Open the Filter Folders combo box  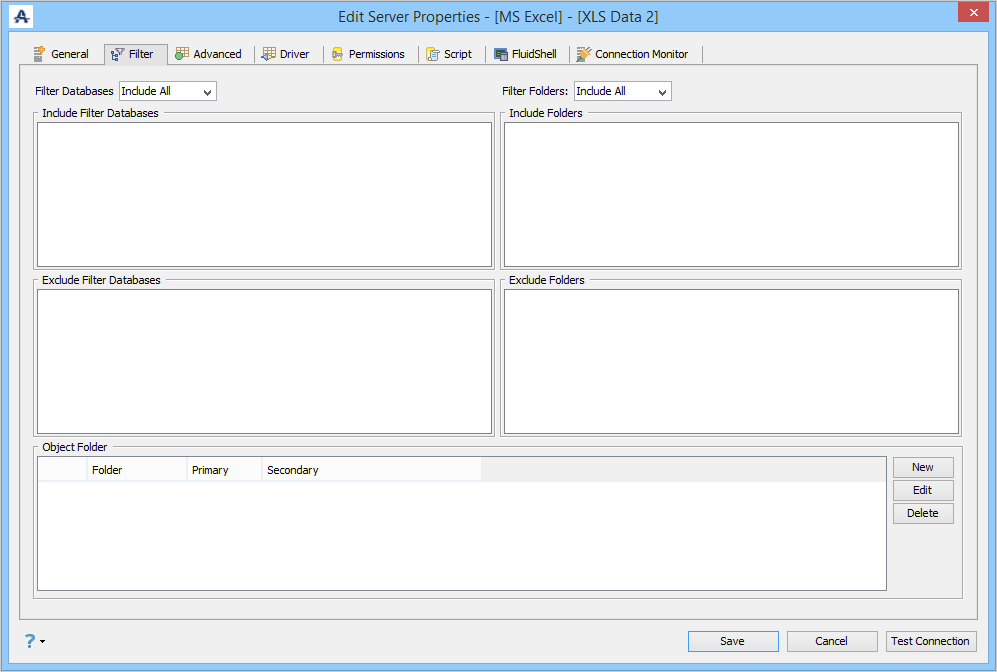(x=622, y=91)
